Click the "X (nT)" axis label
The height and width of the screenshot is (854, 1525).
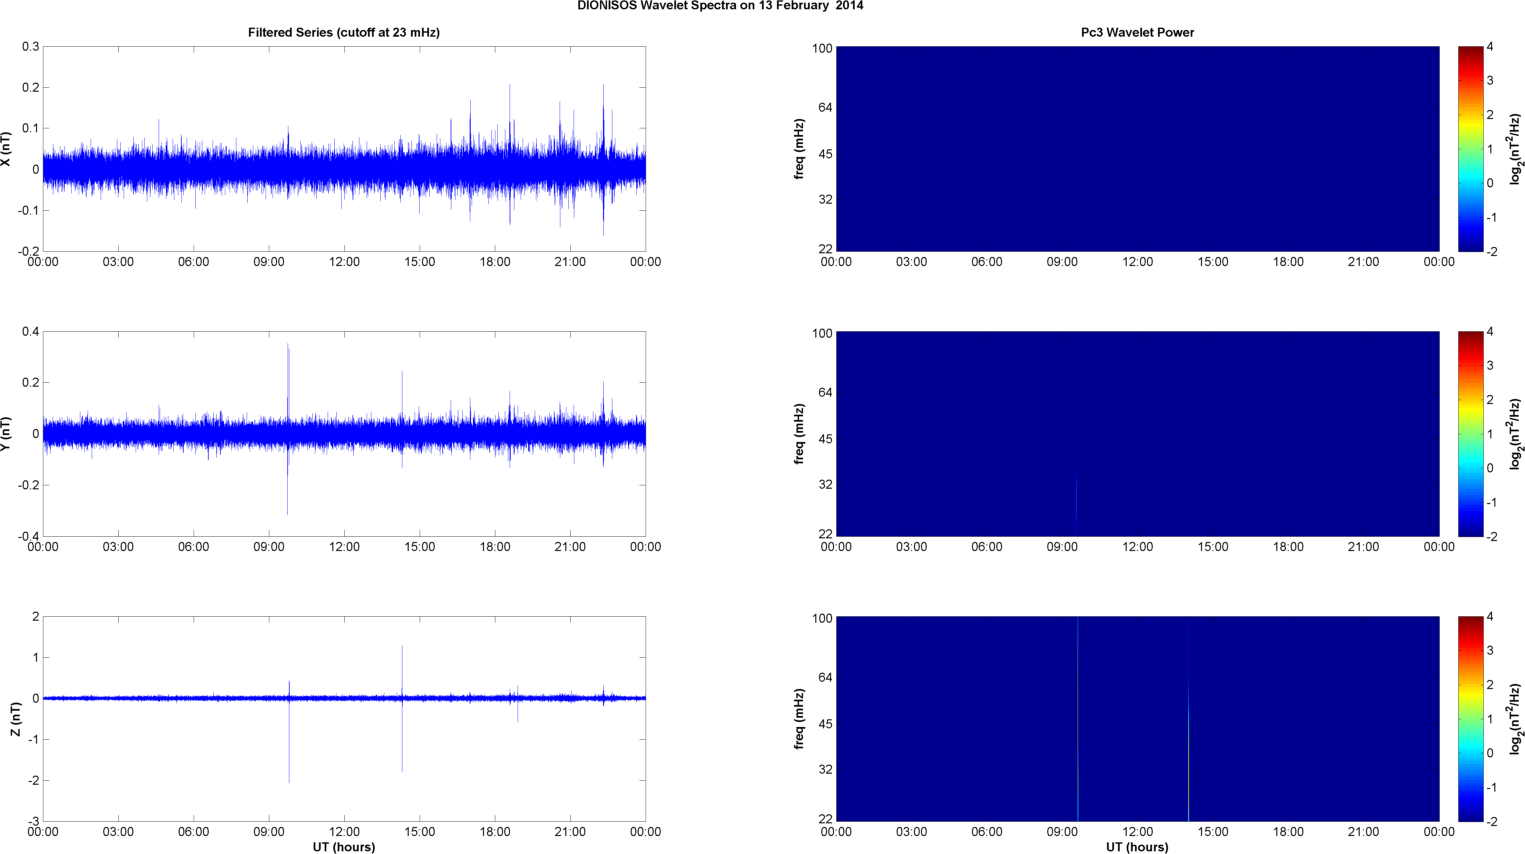tap(6, 149)
